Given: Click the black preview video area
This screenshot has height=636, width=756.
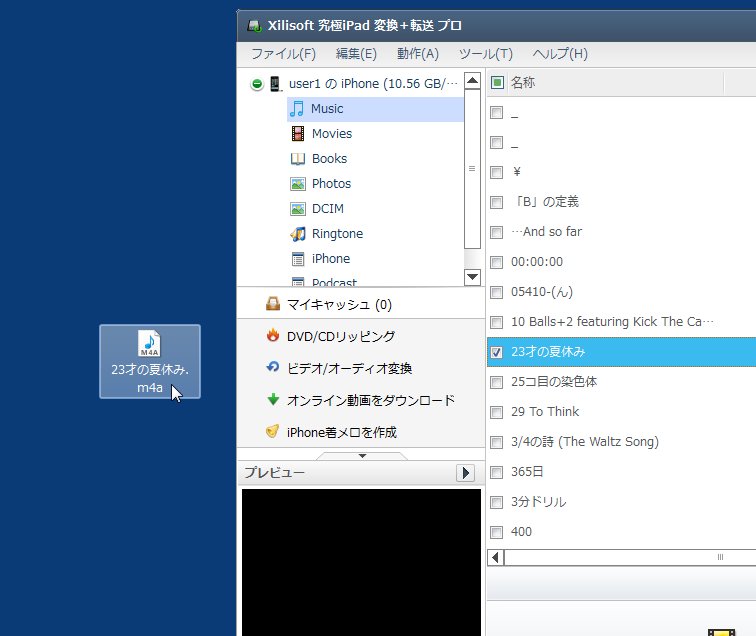Looking at the screenshot, I should tap(362, 562).
